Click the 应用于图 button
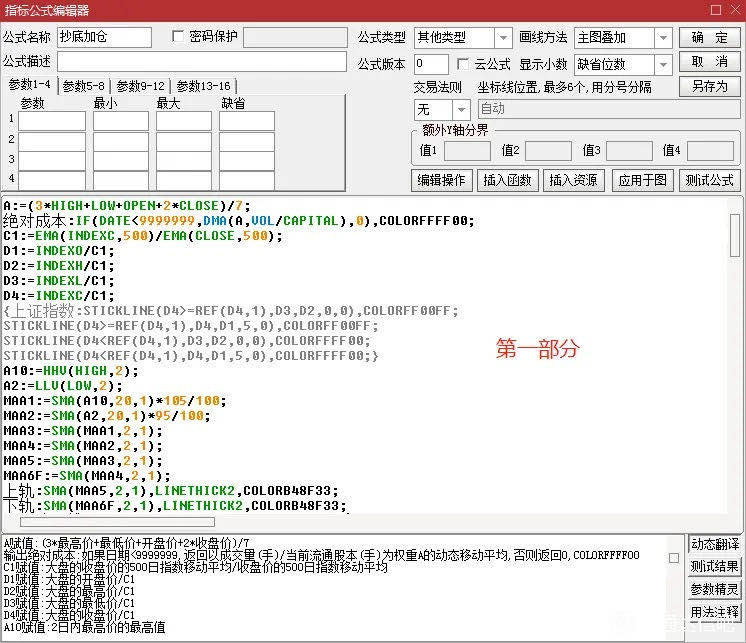746x643 pixels. [642, 180]
